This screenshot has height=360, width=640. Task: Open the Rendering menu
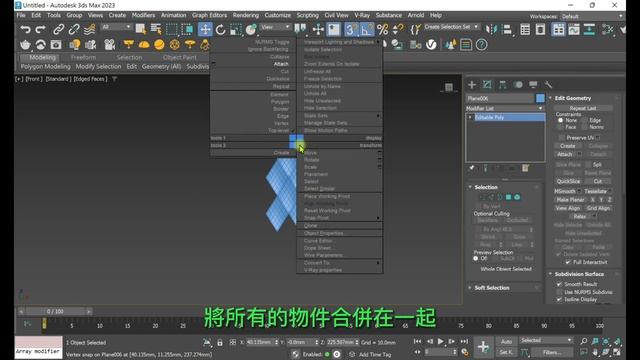(x=246, y=15)
